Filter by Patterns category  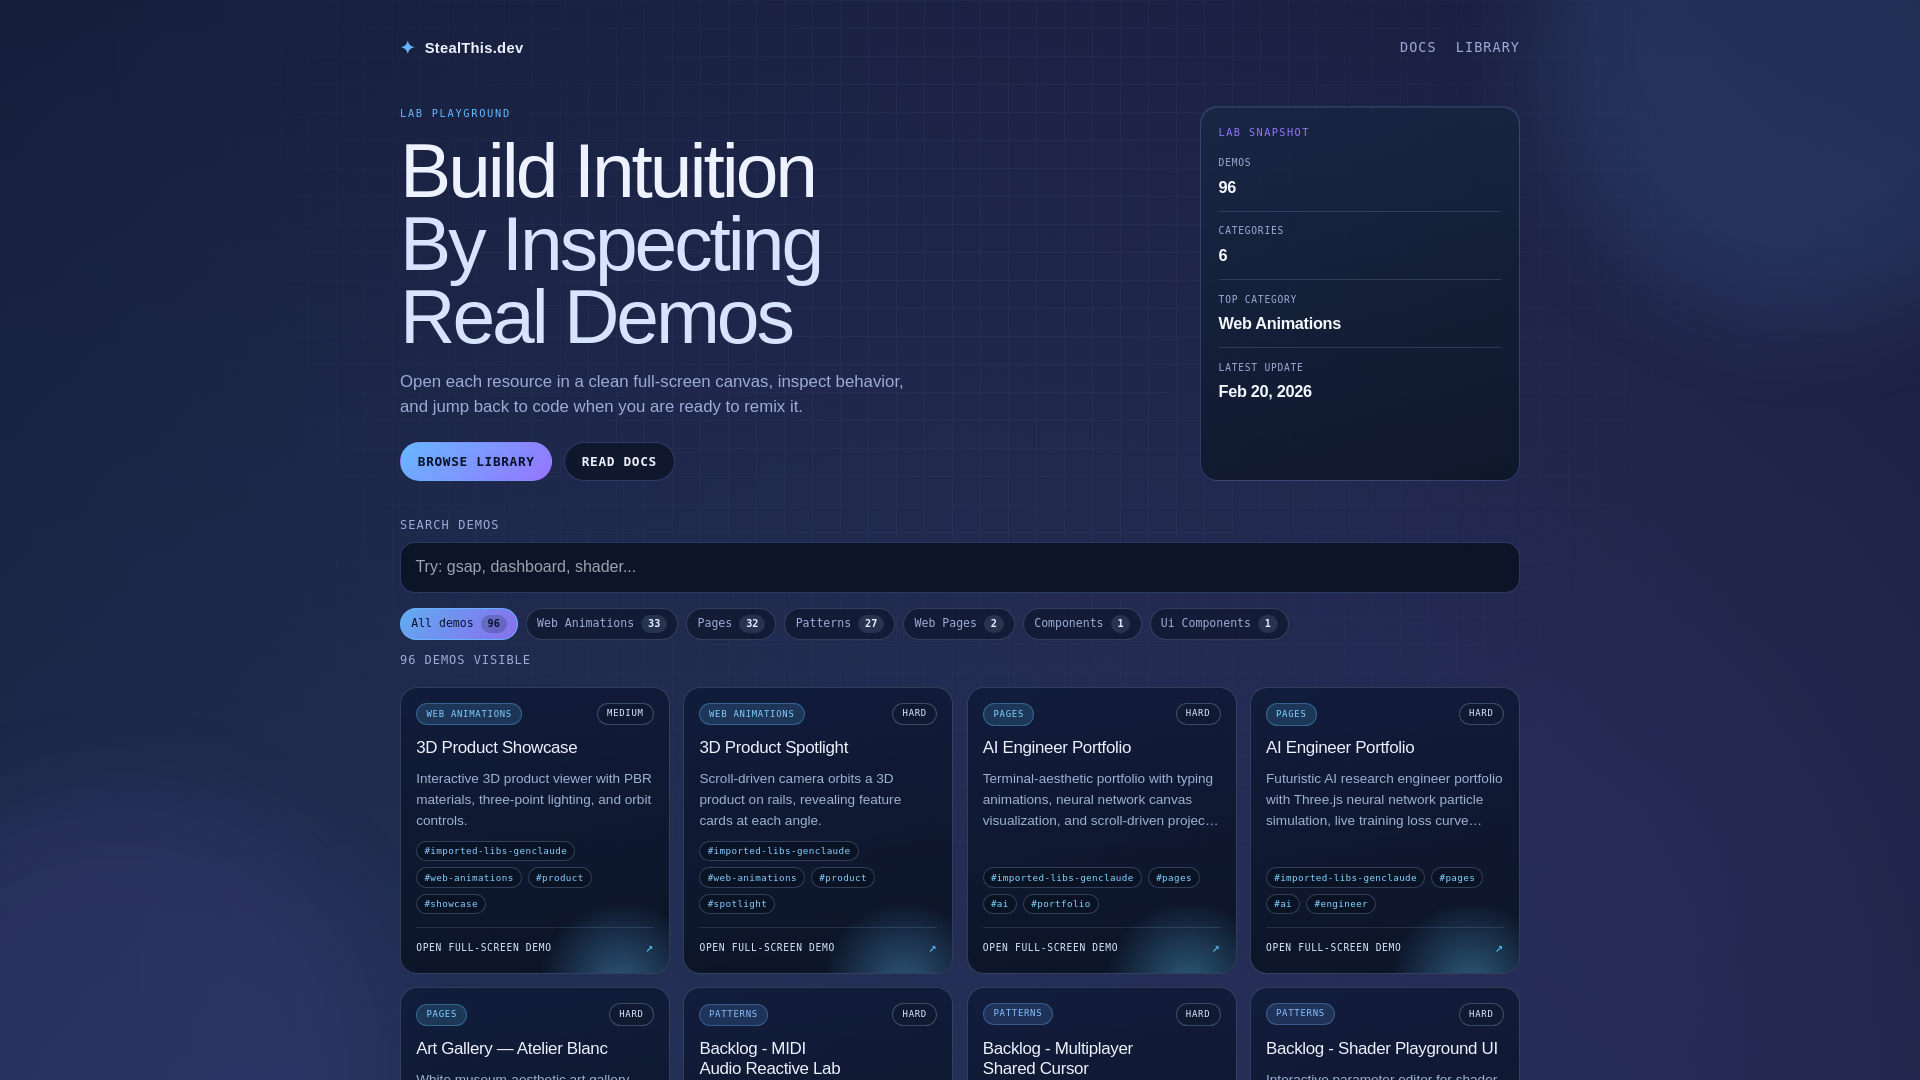839,624
